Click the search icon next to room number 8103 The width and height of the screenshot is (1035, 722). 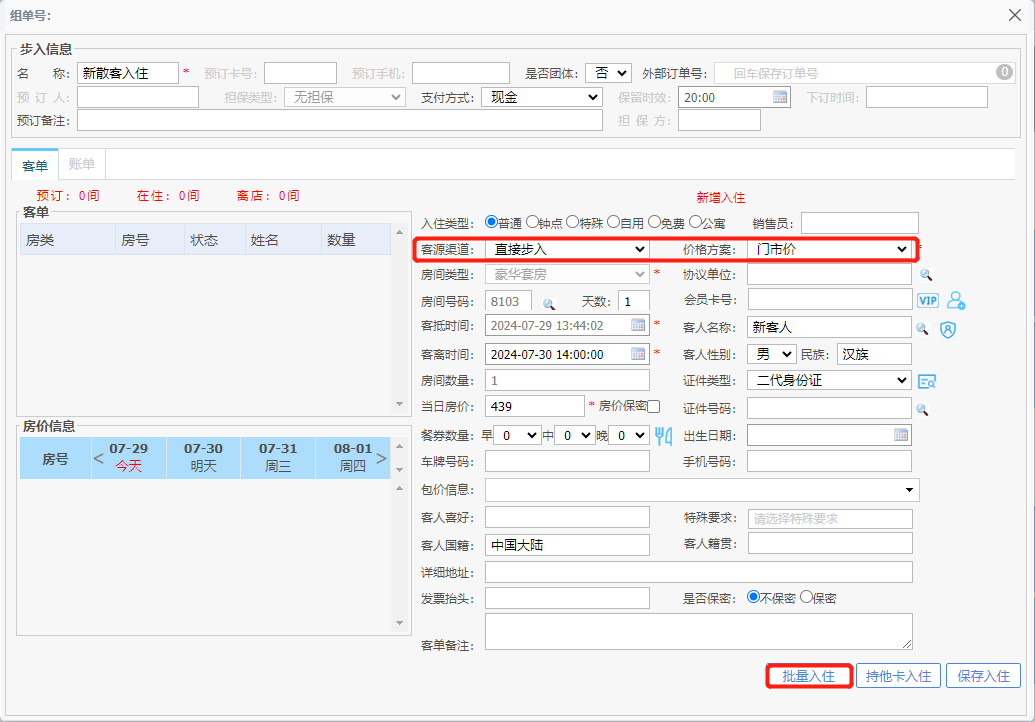coord(549,304)
